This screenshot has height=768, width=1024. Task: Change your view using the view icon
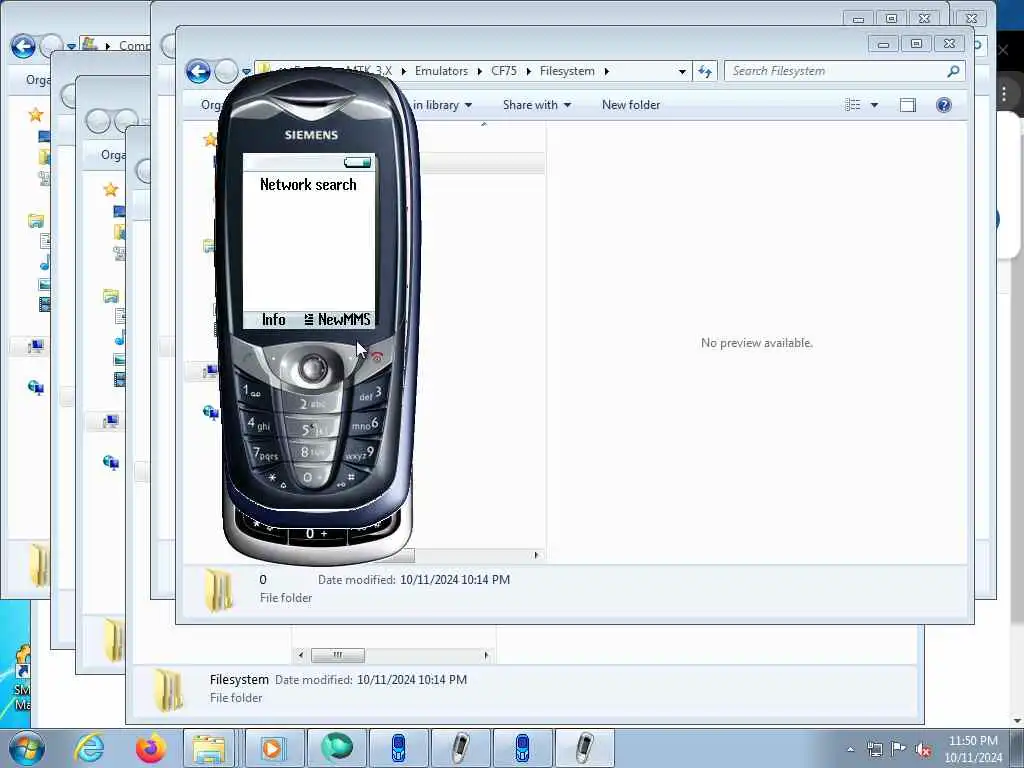point(852,105)
